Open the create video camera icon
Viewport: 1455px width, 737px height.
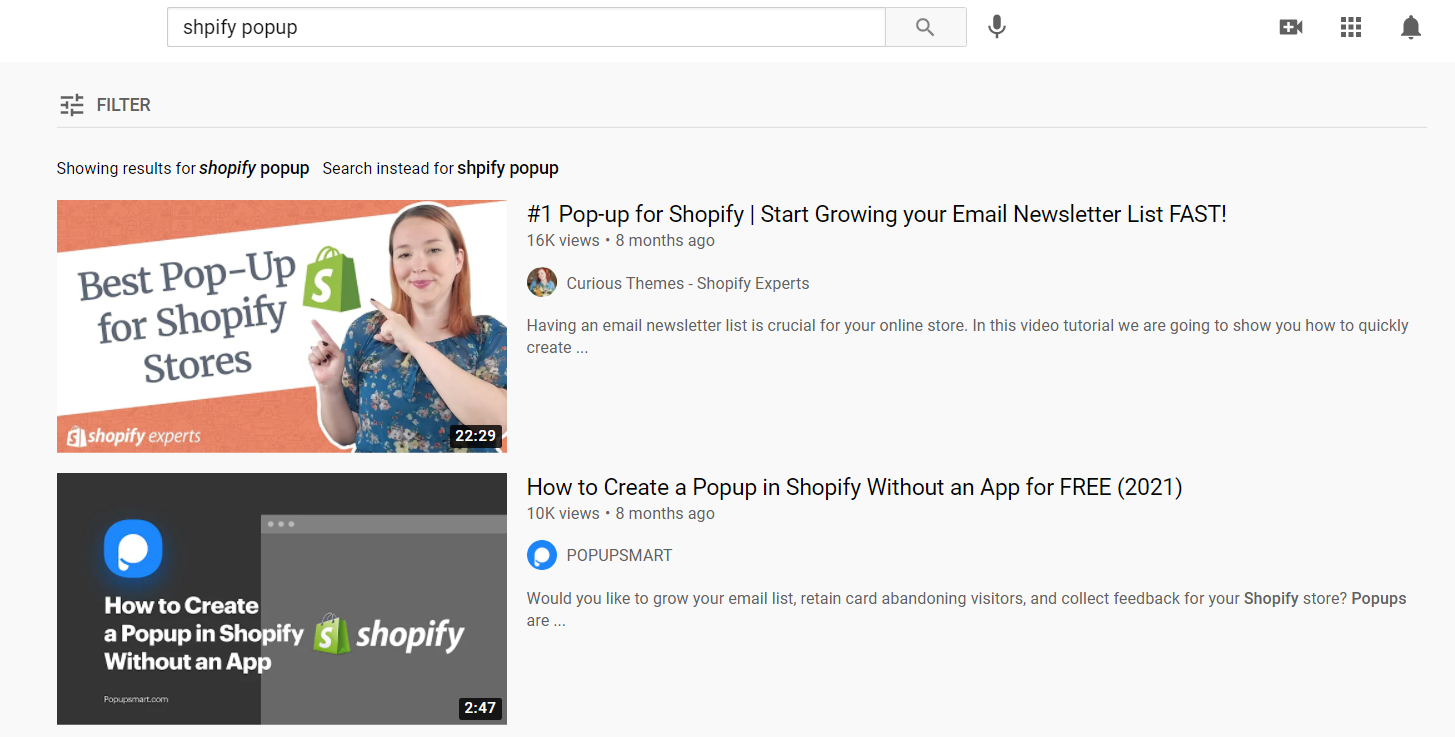(1291, 27)
